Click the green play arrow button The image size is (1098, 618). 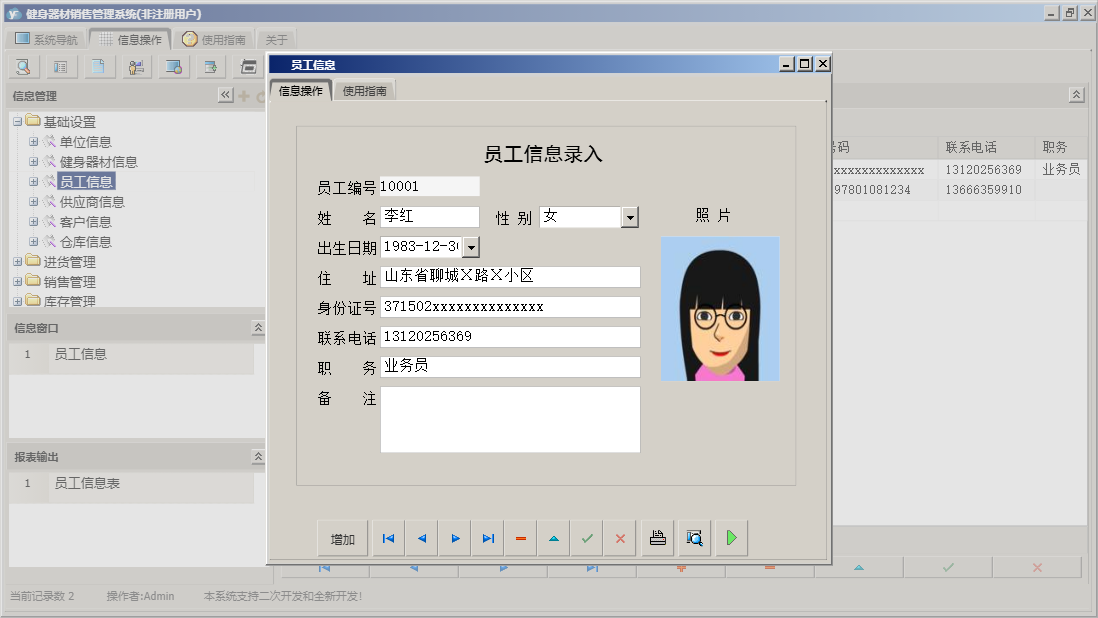[732, 538]
